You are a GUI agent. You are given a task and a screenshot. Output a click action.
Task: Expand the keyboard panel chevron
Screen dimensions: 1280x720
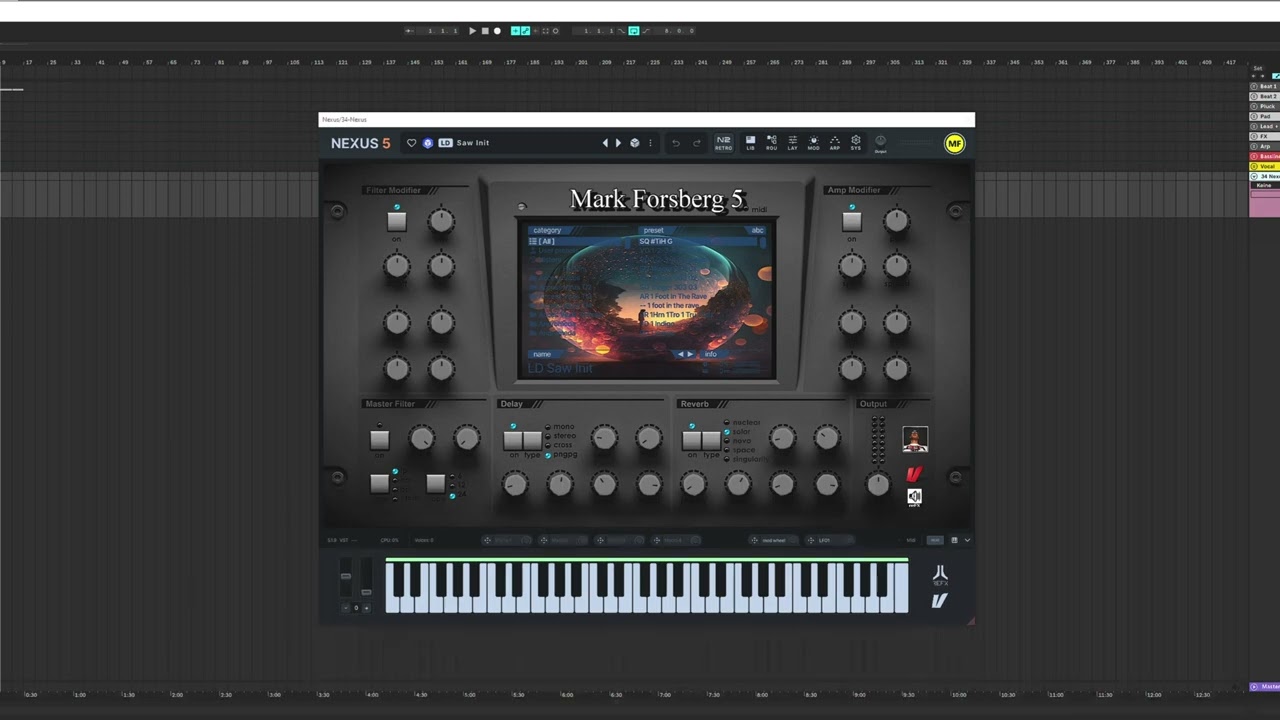(967, 541)
